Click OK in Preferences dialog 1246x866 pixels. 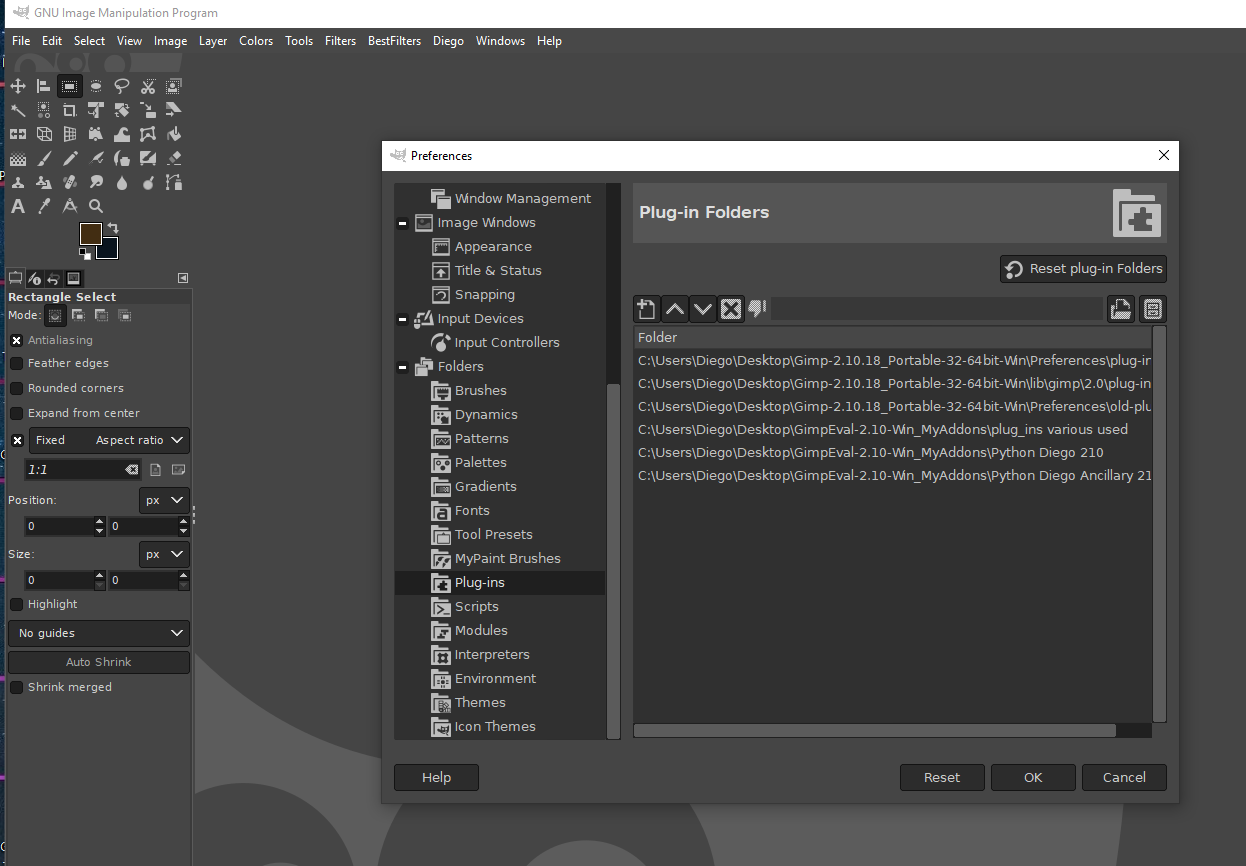click(x=1033, y=777)
